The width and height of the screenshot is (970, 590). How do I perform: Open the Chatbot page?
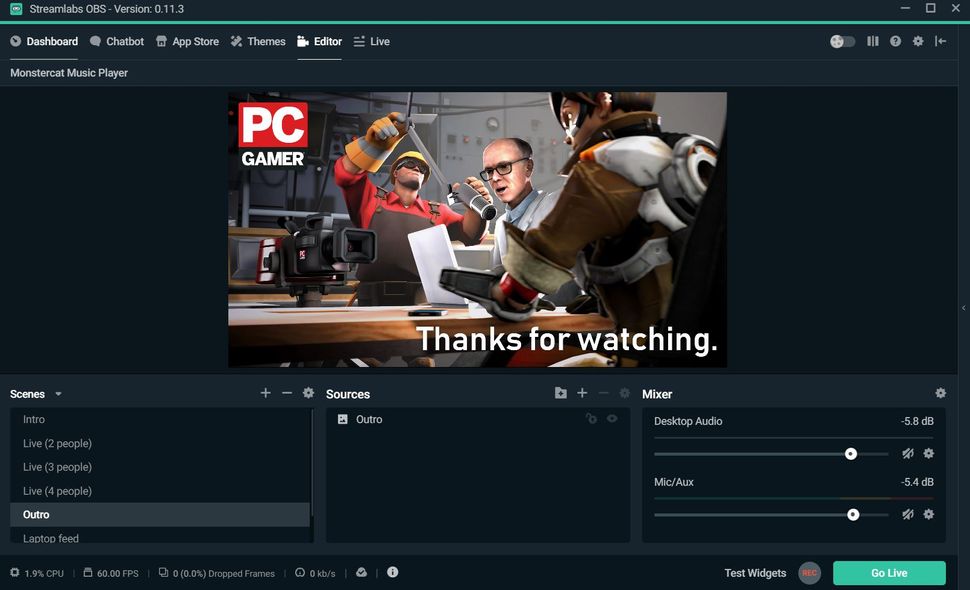pos(117,41)
